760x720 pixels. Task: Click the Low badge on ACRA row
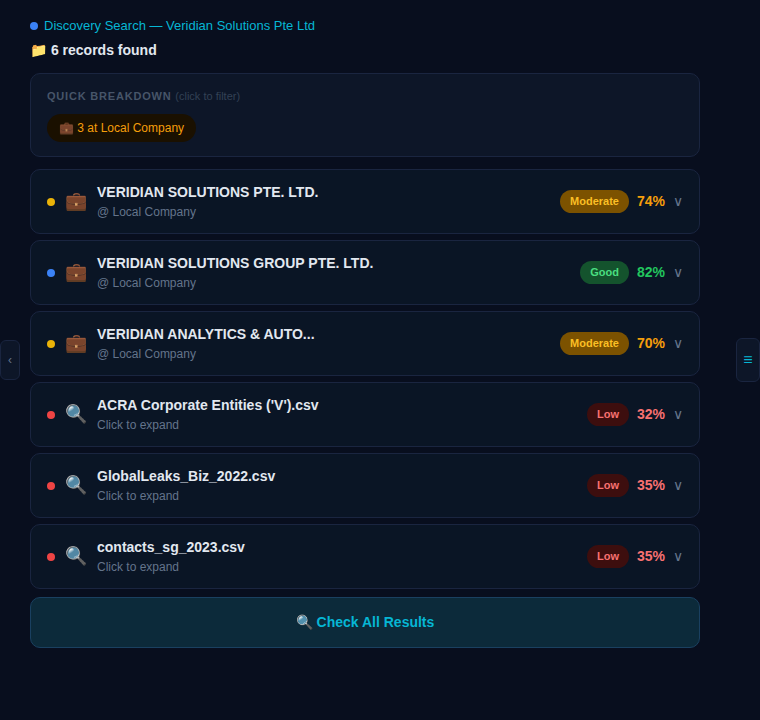[608, 414]
